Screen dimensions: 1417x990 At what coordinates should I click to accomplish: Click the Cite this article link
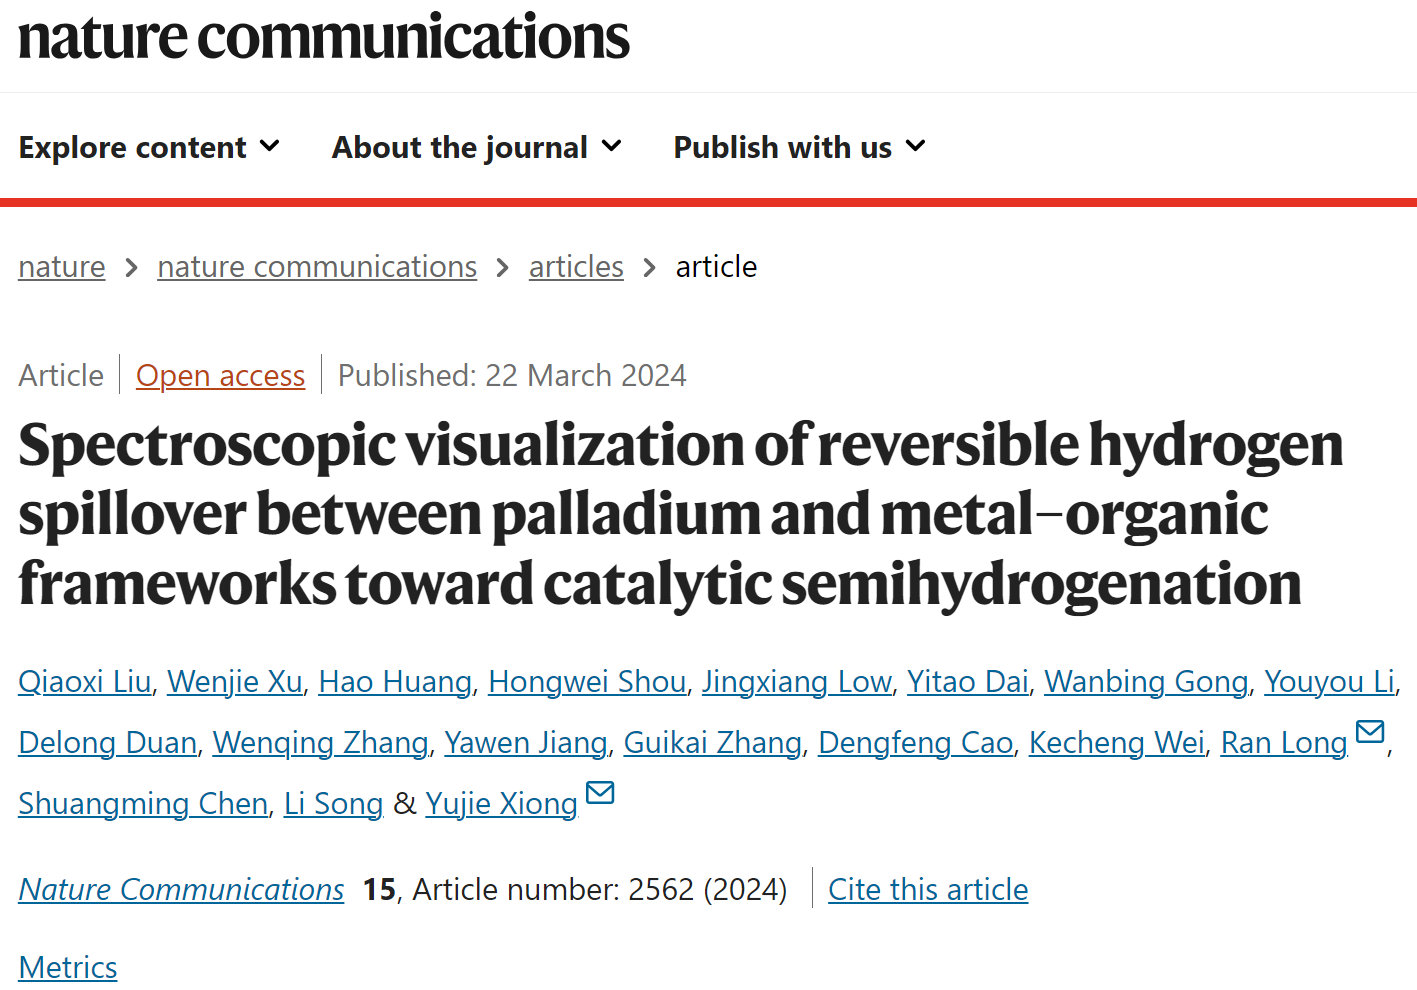[x=928, y=890]
